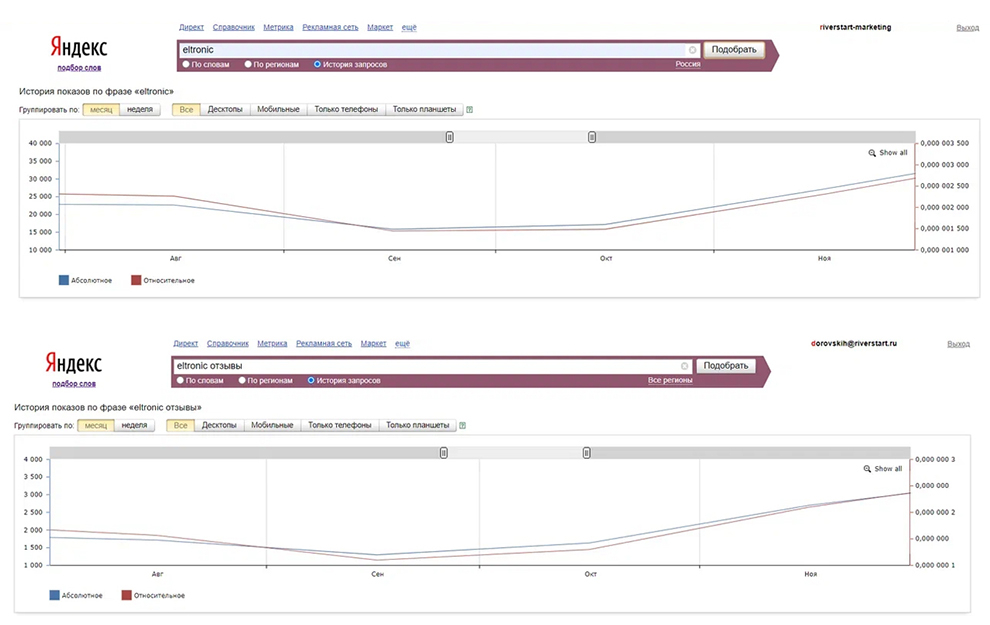990x625 pixels.
Task: Click the 'dorovskih@riverstart.ru' account name
Action: click(854, 343)
